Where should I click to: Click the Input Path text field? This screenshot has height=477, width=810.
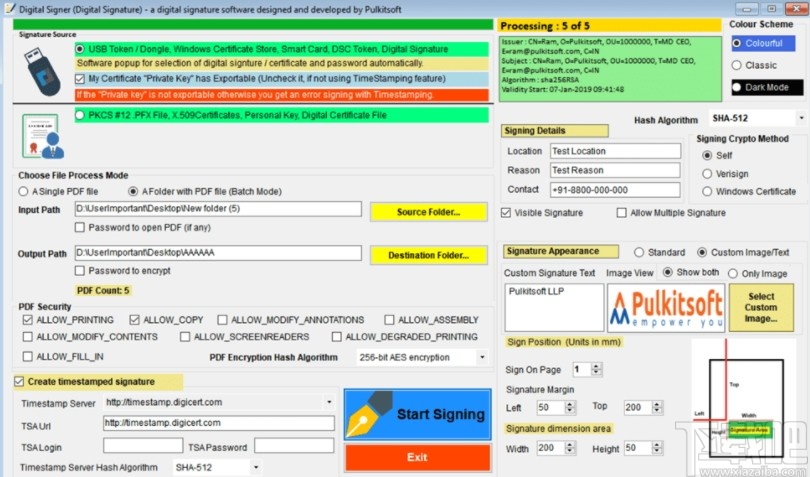pyautogui.click(x=218, y=209)
